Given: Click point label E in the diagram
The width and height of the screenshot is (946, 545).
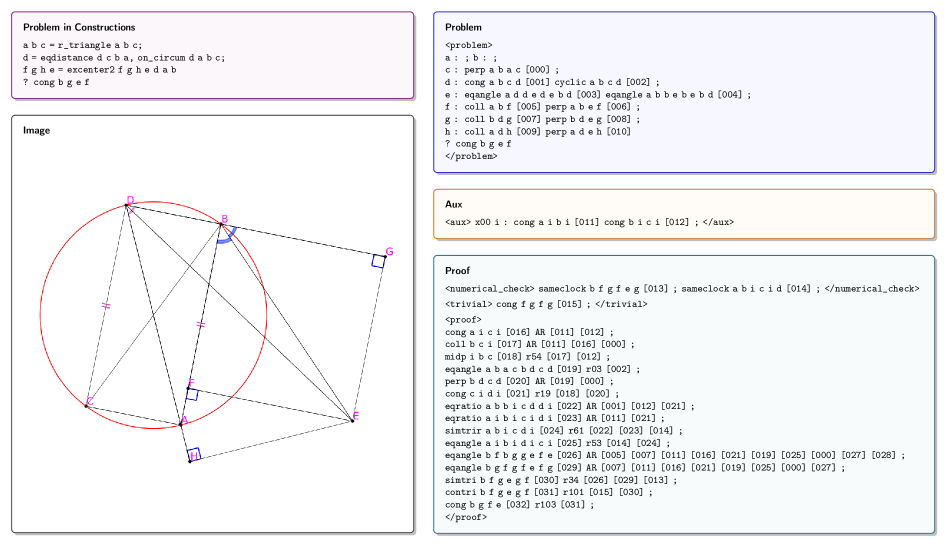Looking at the screenshot, I should (x=356, y=415).
